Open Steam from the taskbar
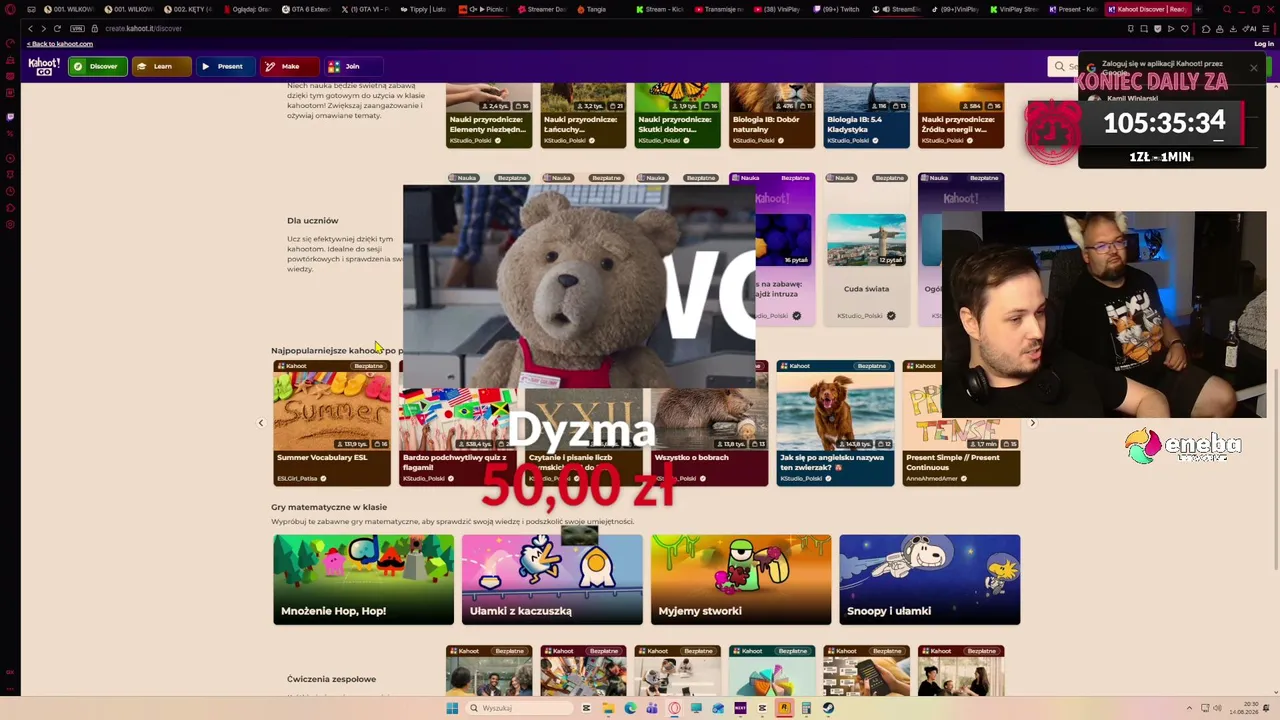Image resolution: width=1280 pixels, height=720 pixels. click(x=828, y=708)
